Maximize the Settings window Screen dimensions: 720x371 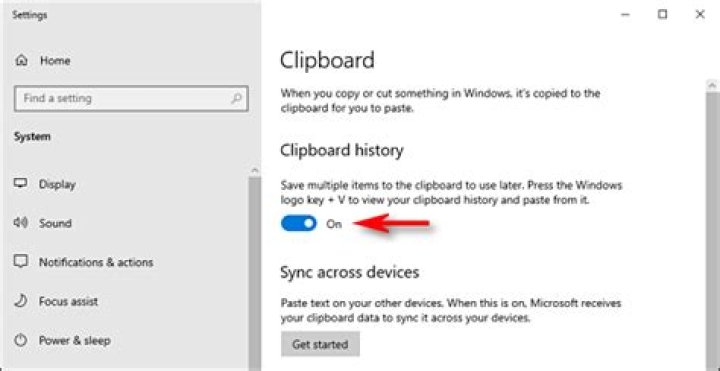click(x=662, y=15)
